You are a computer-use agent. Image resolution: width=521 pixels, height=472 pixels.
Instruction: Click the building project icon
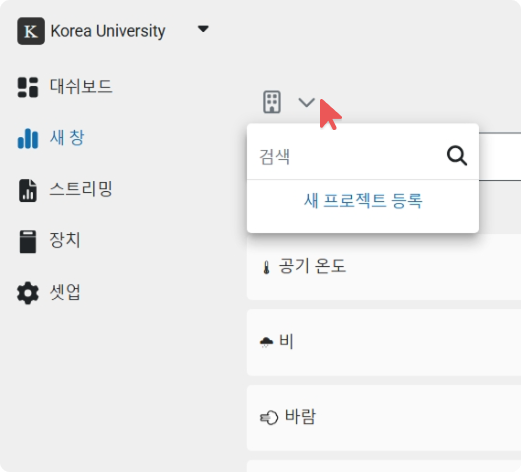pos(272,102)
